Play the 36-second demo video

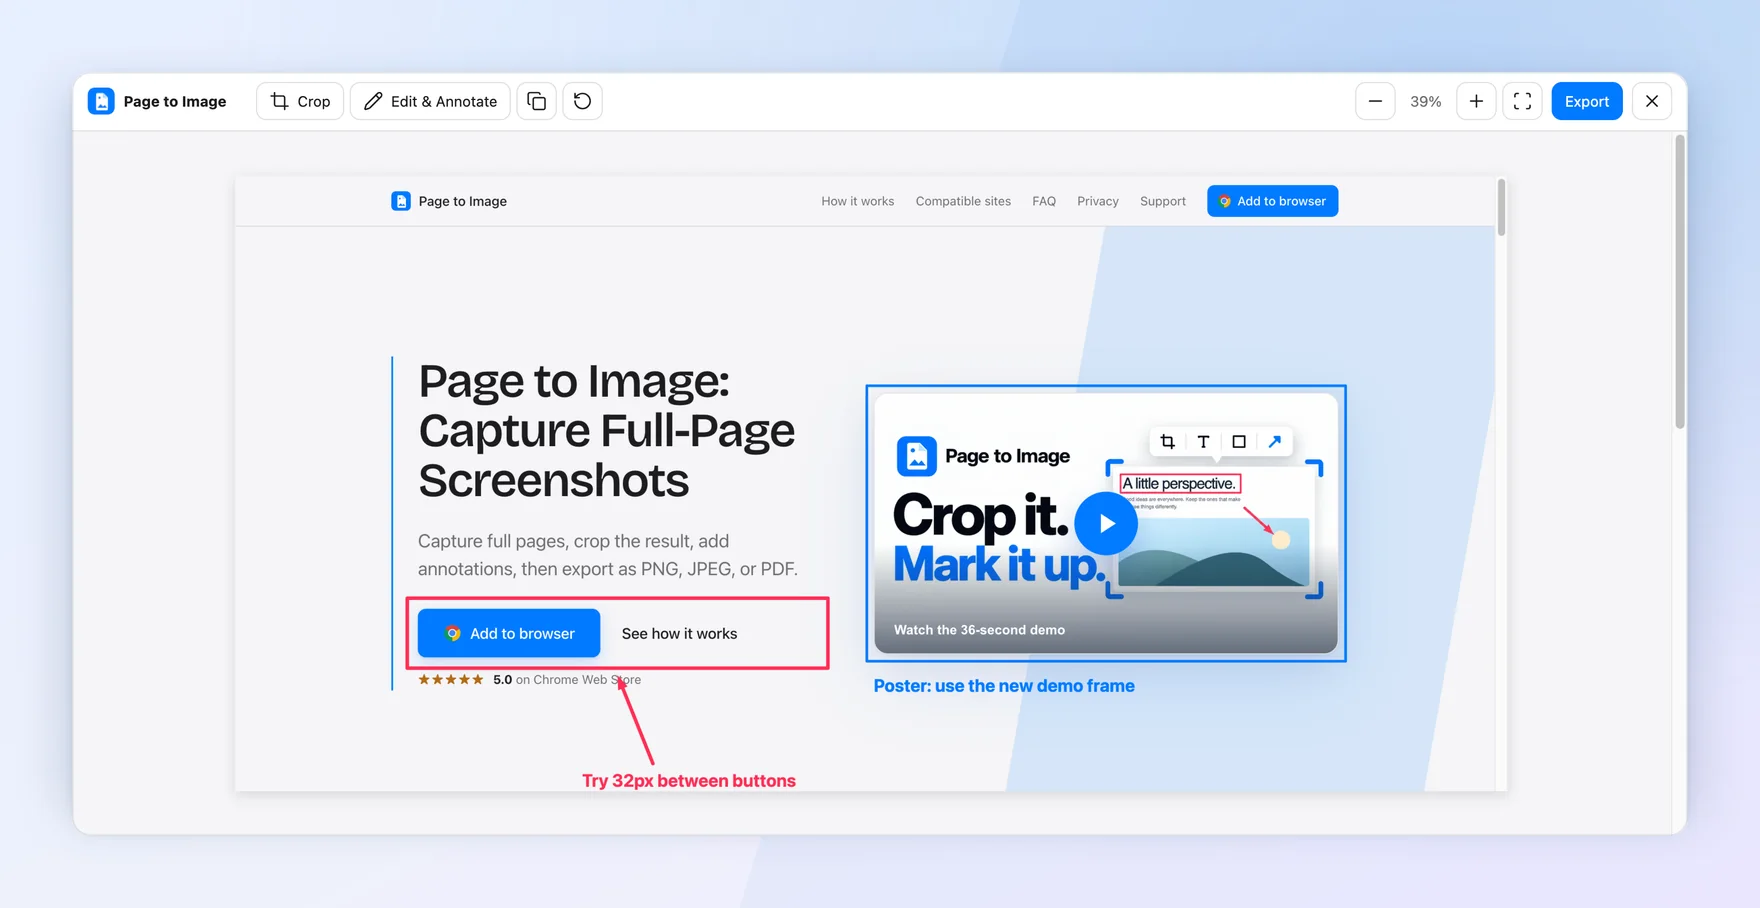pyautogui.click(x=1106, y=523)
